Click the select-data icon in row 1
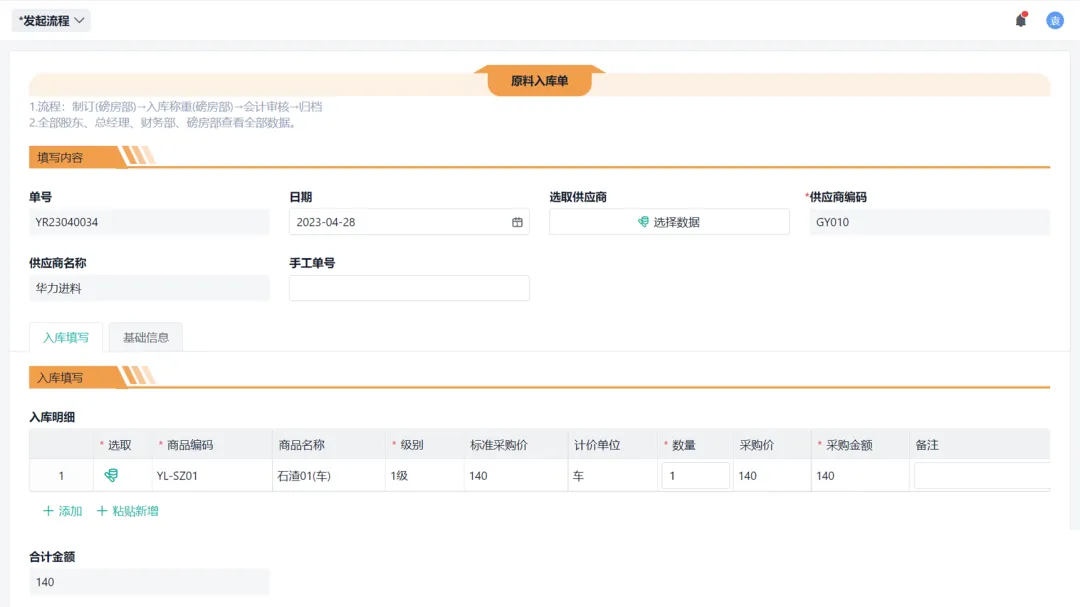 (112, 476)
